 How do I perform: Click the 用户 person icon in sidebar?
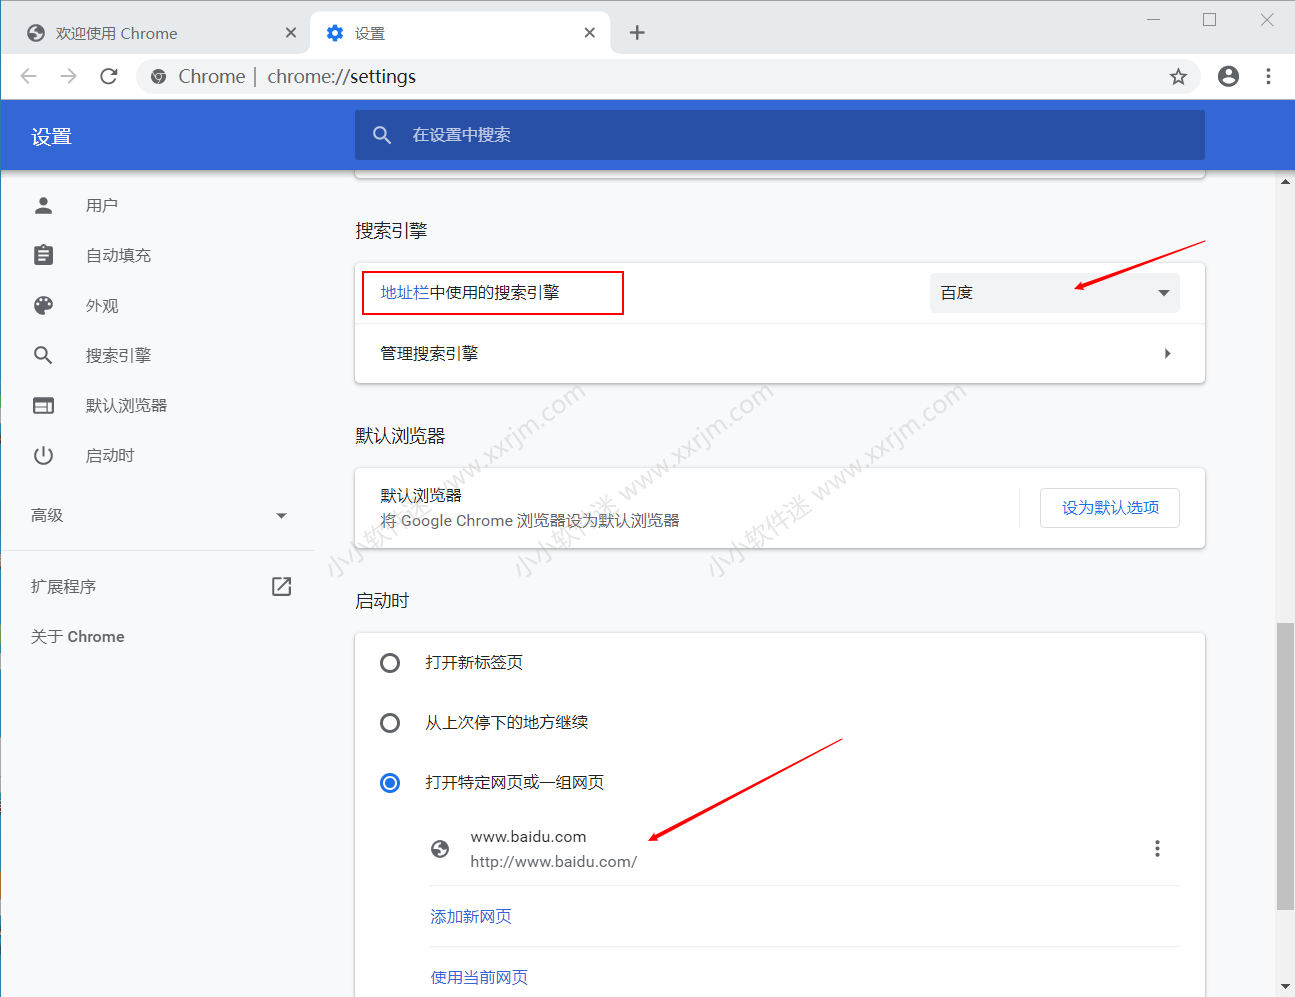[x=43, y=205]
